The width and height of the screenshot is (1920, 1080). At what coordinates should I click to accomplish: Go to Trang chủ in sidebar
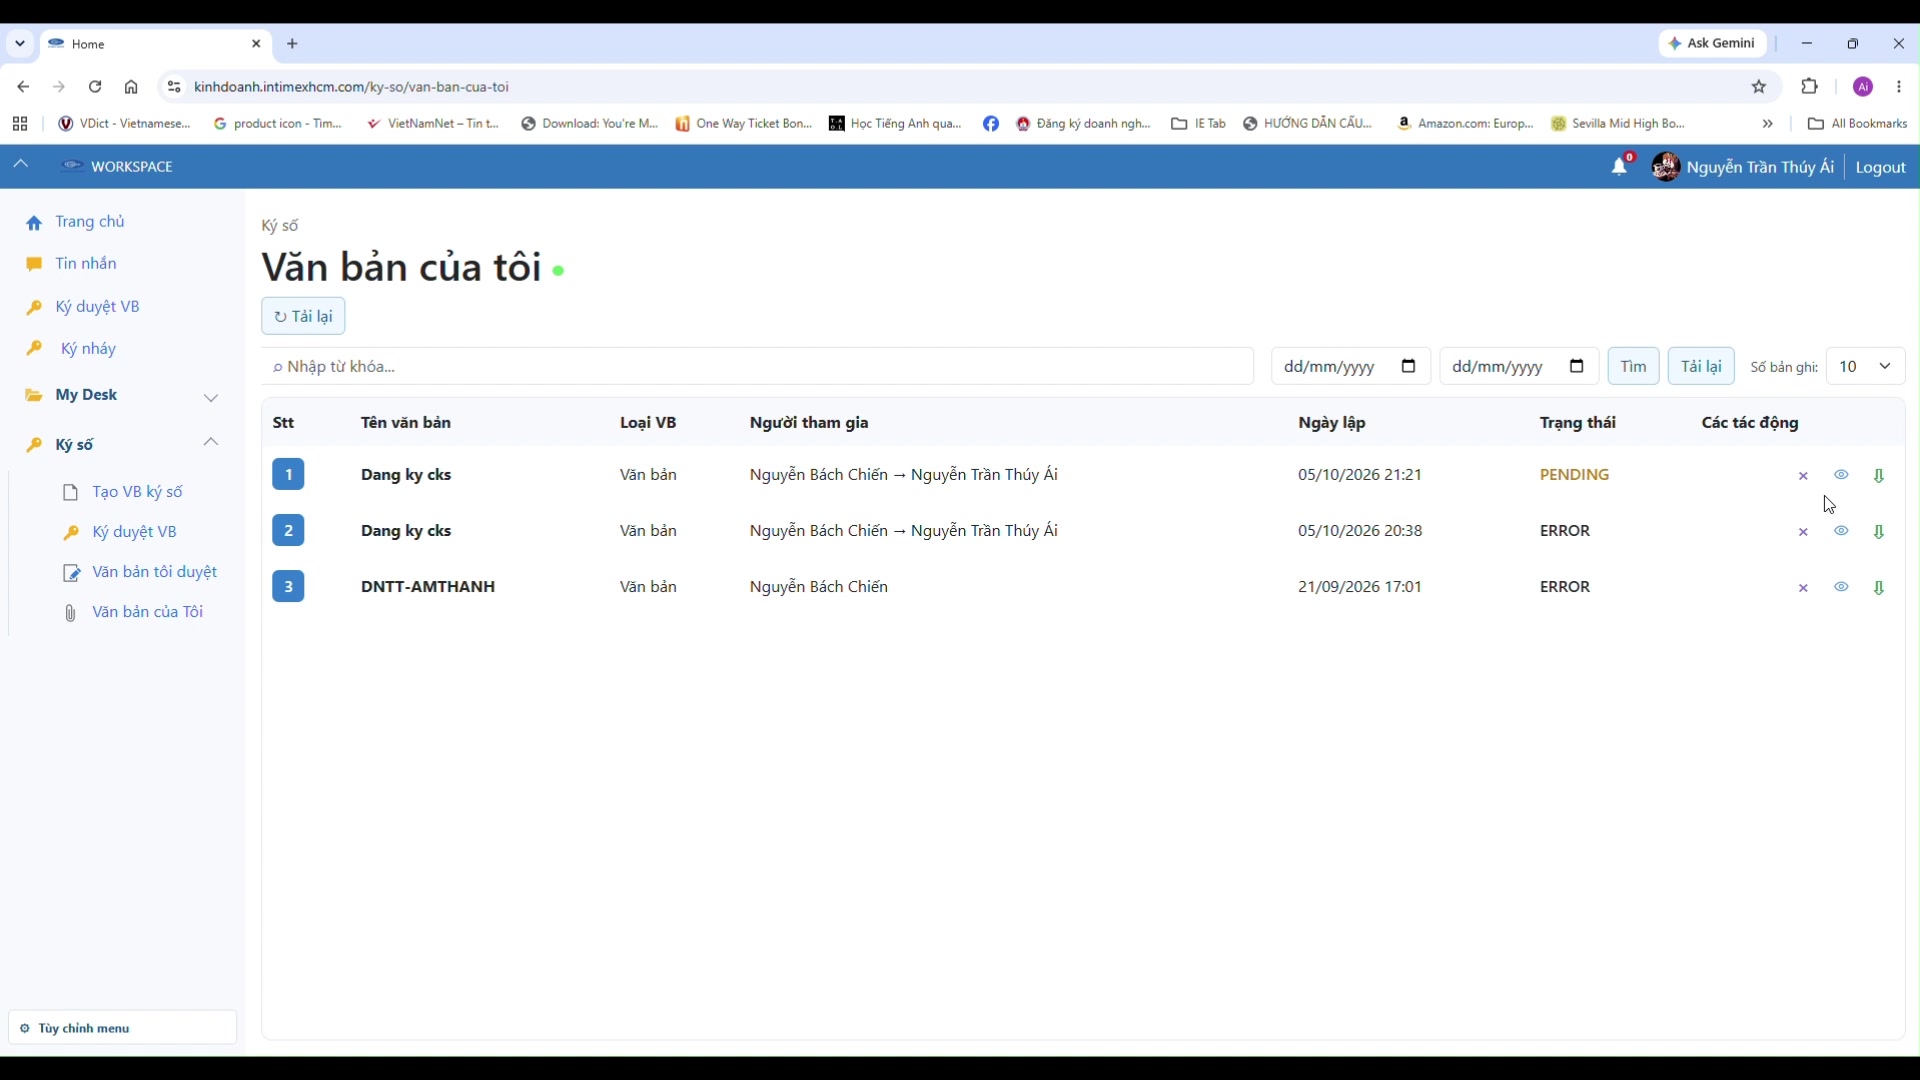click(90, 222)
